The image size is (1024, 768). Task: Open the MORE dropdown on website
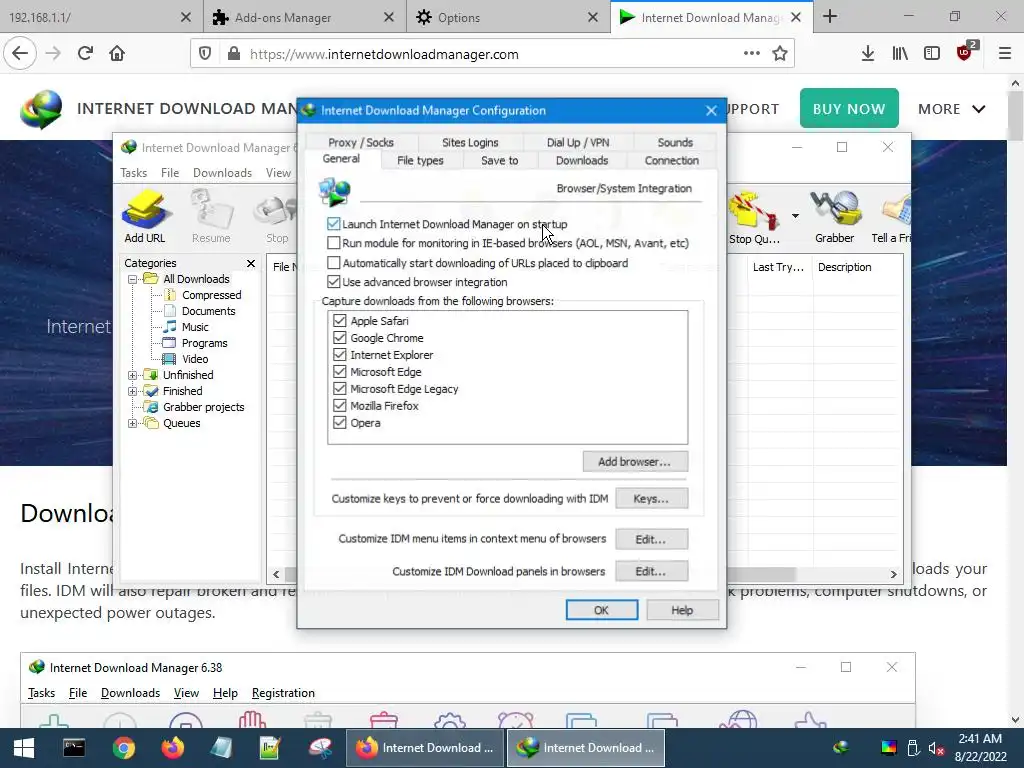click(952, 109)
